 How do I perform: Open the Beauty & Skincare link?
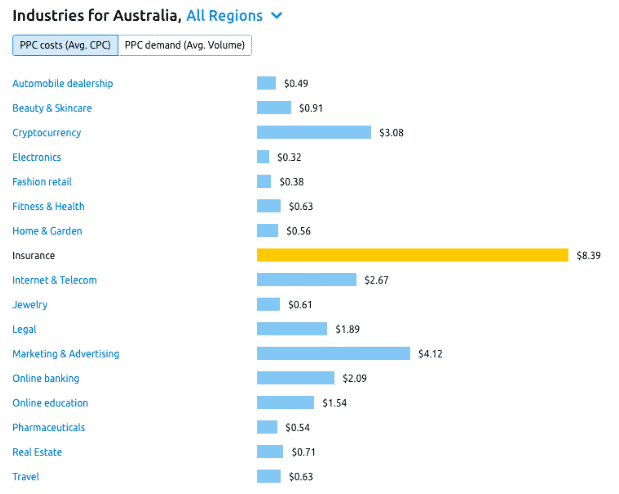[x=52, y=108]
